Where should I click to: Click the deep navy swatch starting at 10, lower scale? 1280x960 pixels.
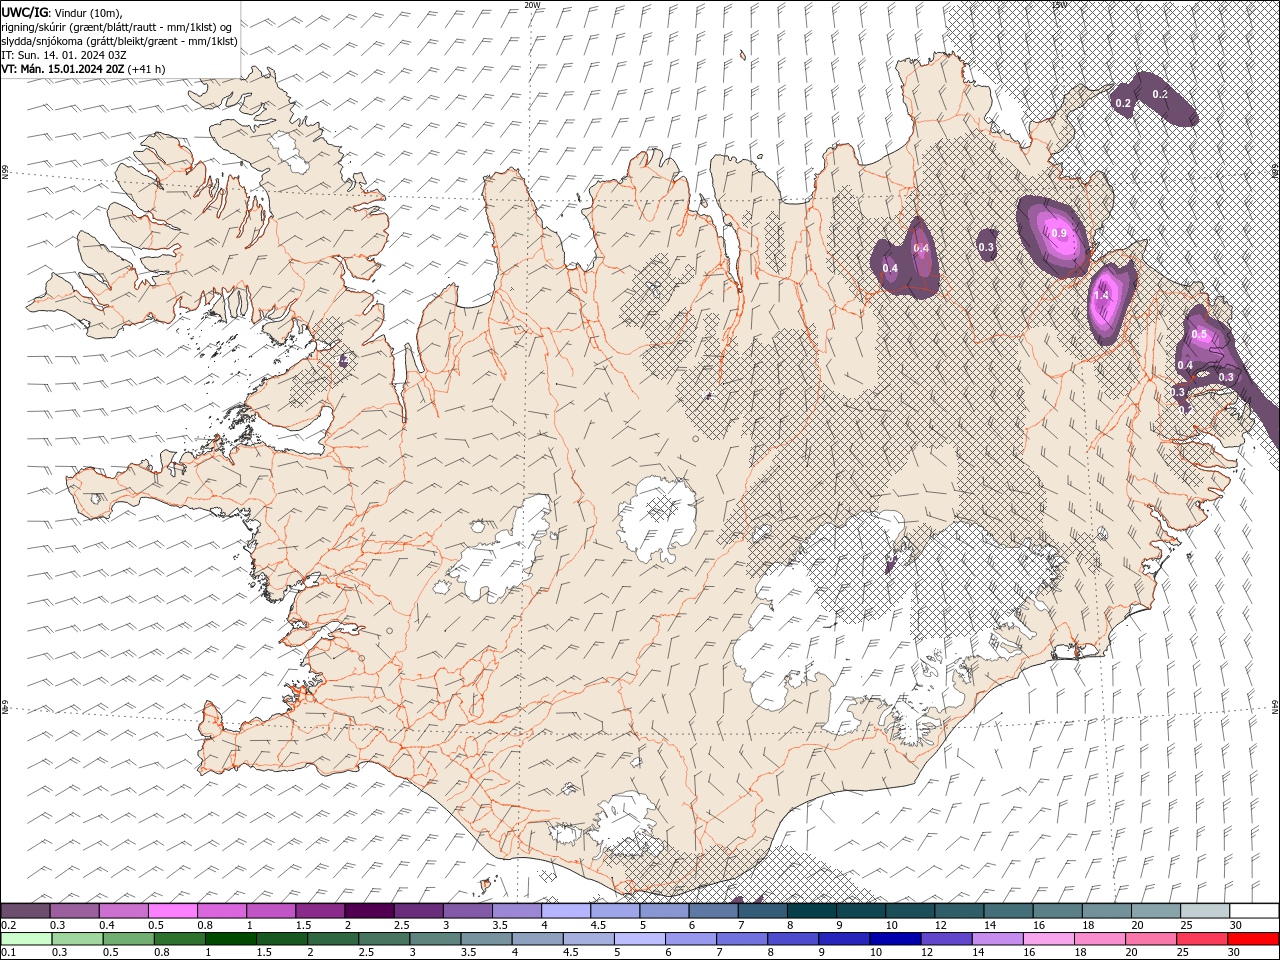pyautogui.click(x=895, y=939)
